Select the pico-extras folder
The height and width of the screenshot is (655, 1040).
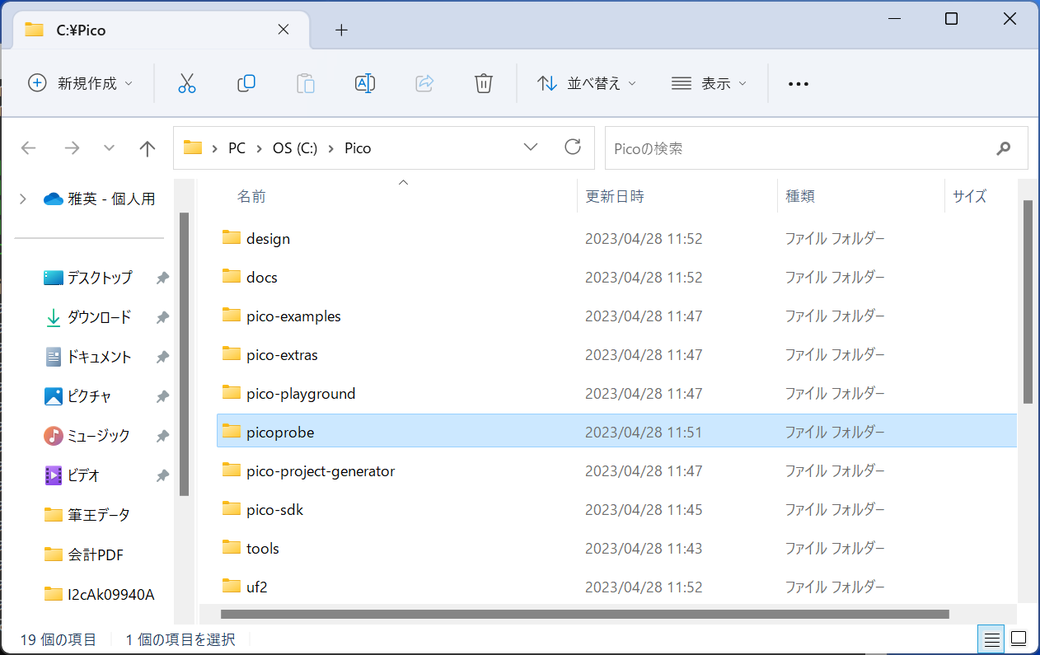(282, 355)
